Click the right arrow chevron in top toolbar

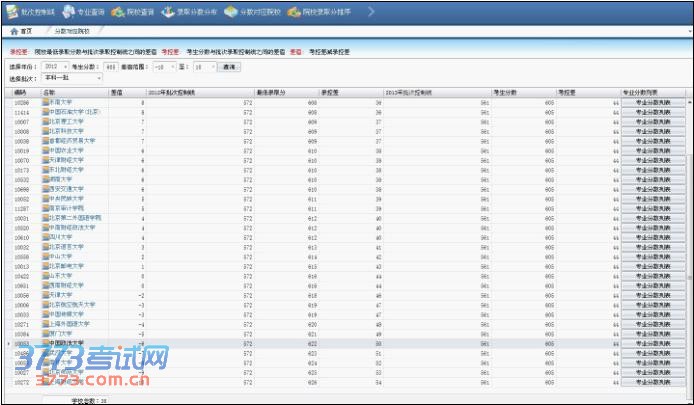tap(370, 12)
